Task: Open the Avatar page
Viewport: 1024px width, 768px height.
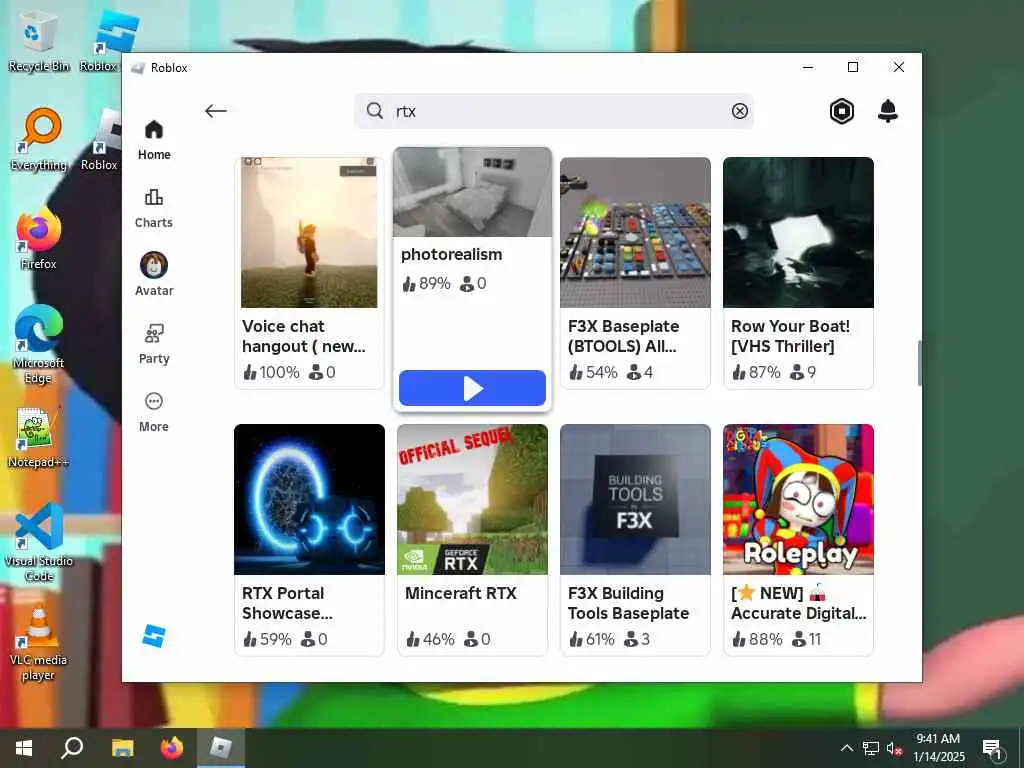Action: 154,274
